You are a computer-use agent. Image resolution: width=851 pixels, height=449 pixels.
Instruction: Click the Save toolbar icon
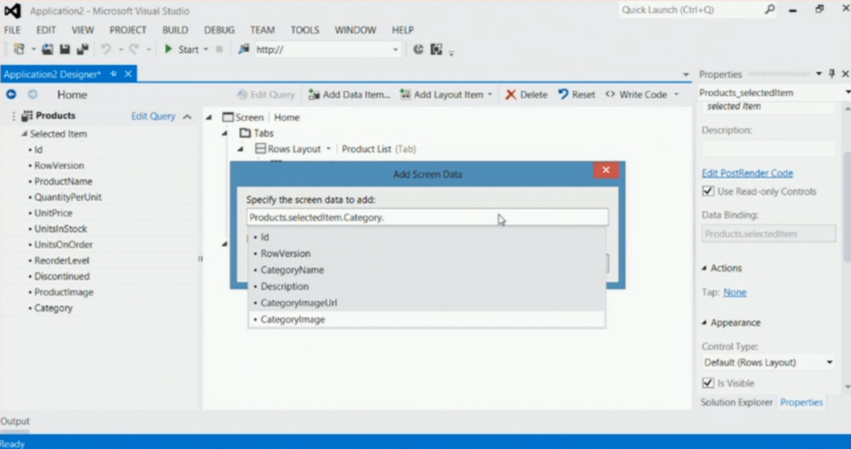click(x=65, y=49)
